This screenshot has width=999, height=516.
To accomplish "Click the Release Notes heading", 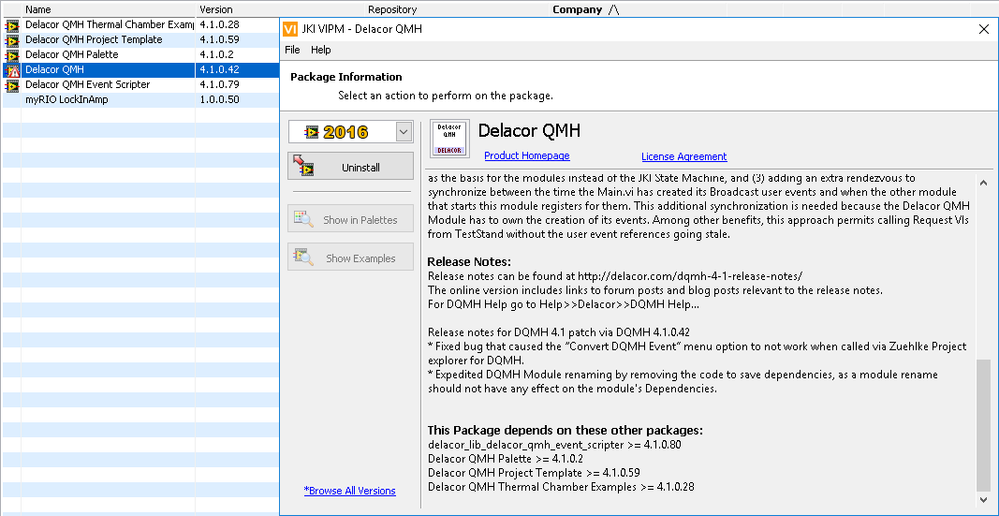I will [470, 262].
